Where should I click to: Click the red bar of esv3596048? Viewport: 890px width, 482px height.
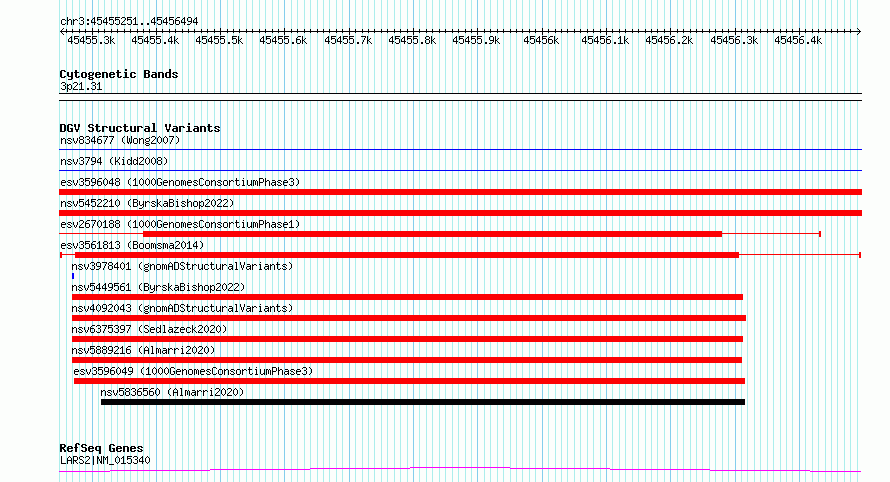click(460, 192)
